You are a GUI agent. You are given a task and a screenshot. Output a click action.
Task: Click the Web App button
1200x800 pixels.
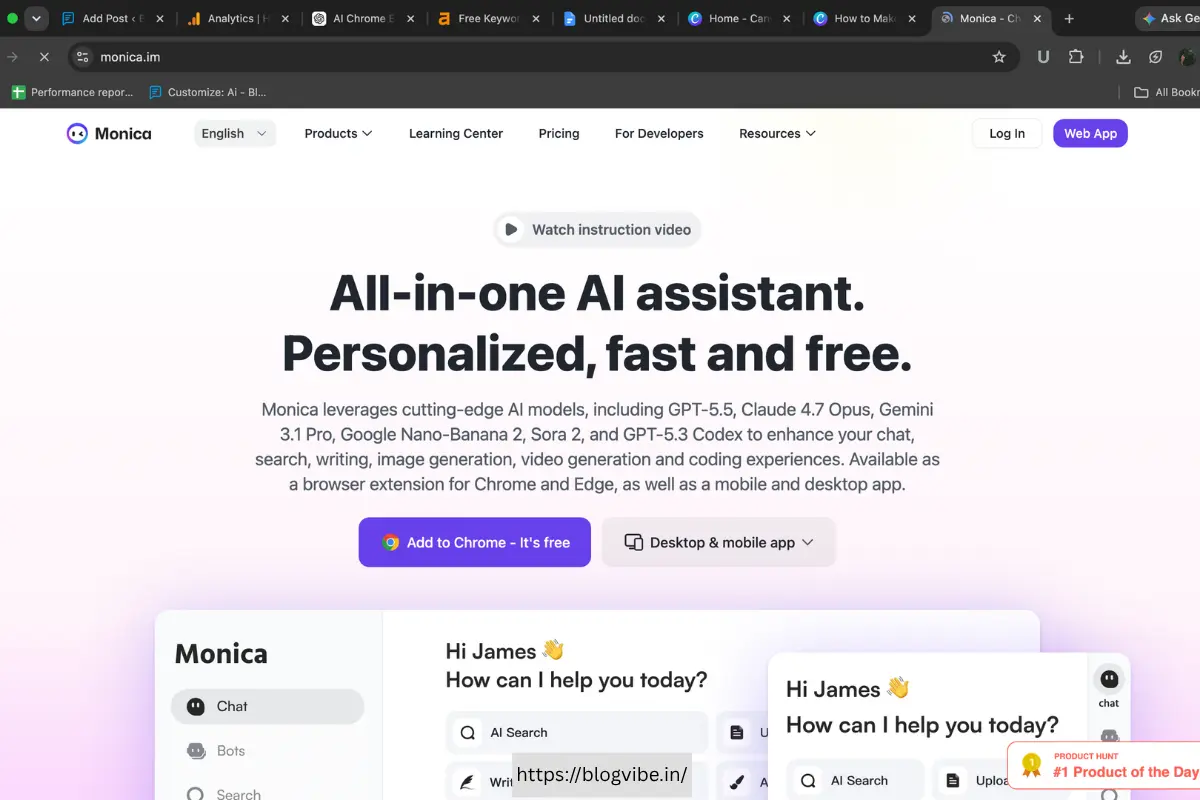pos(1090,133)
